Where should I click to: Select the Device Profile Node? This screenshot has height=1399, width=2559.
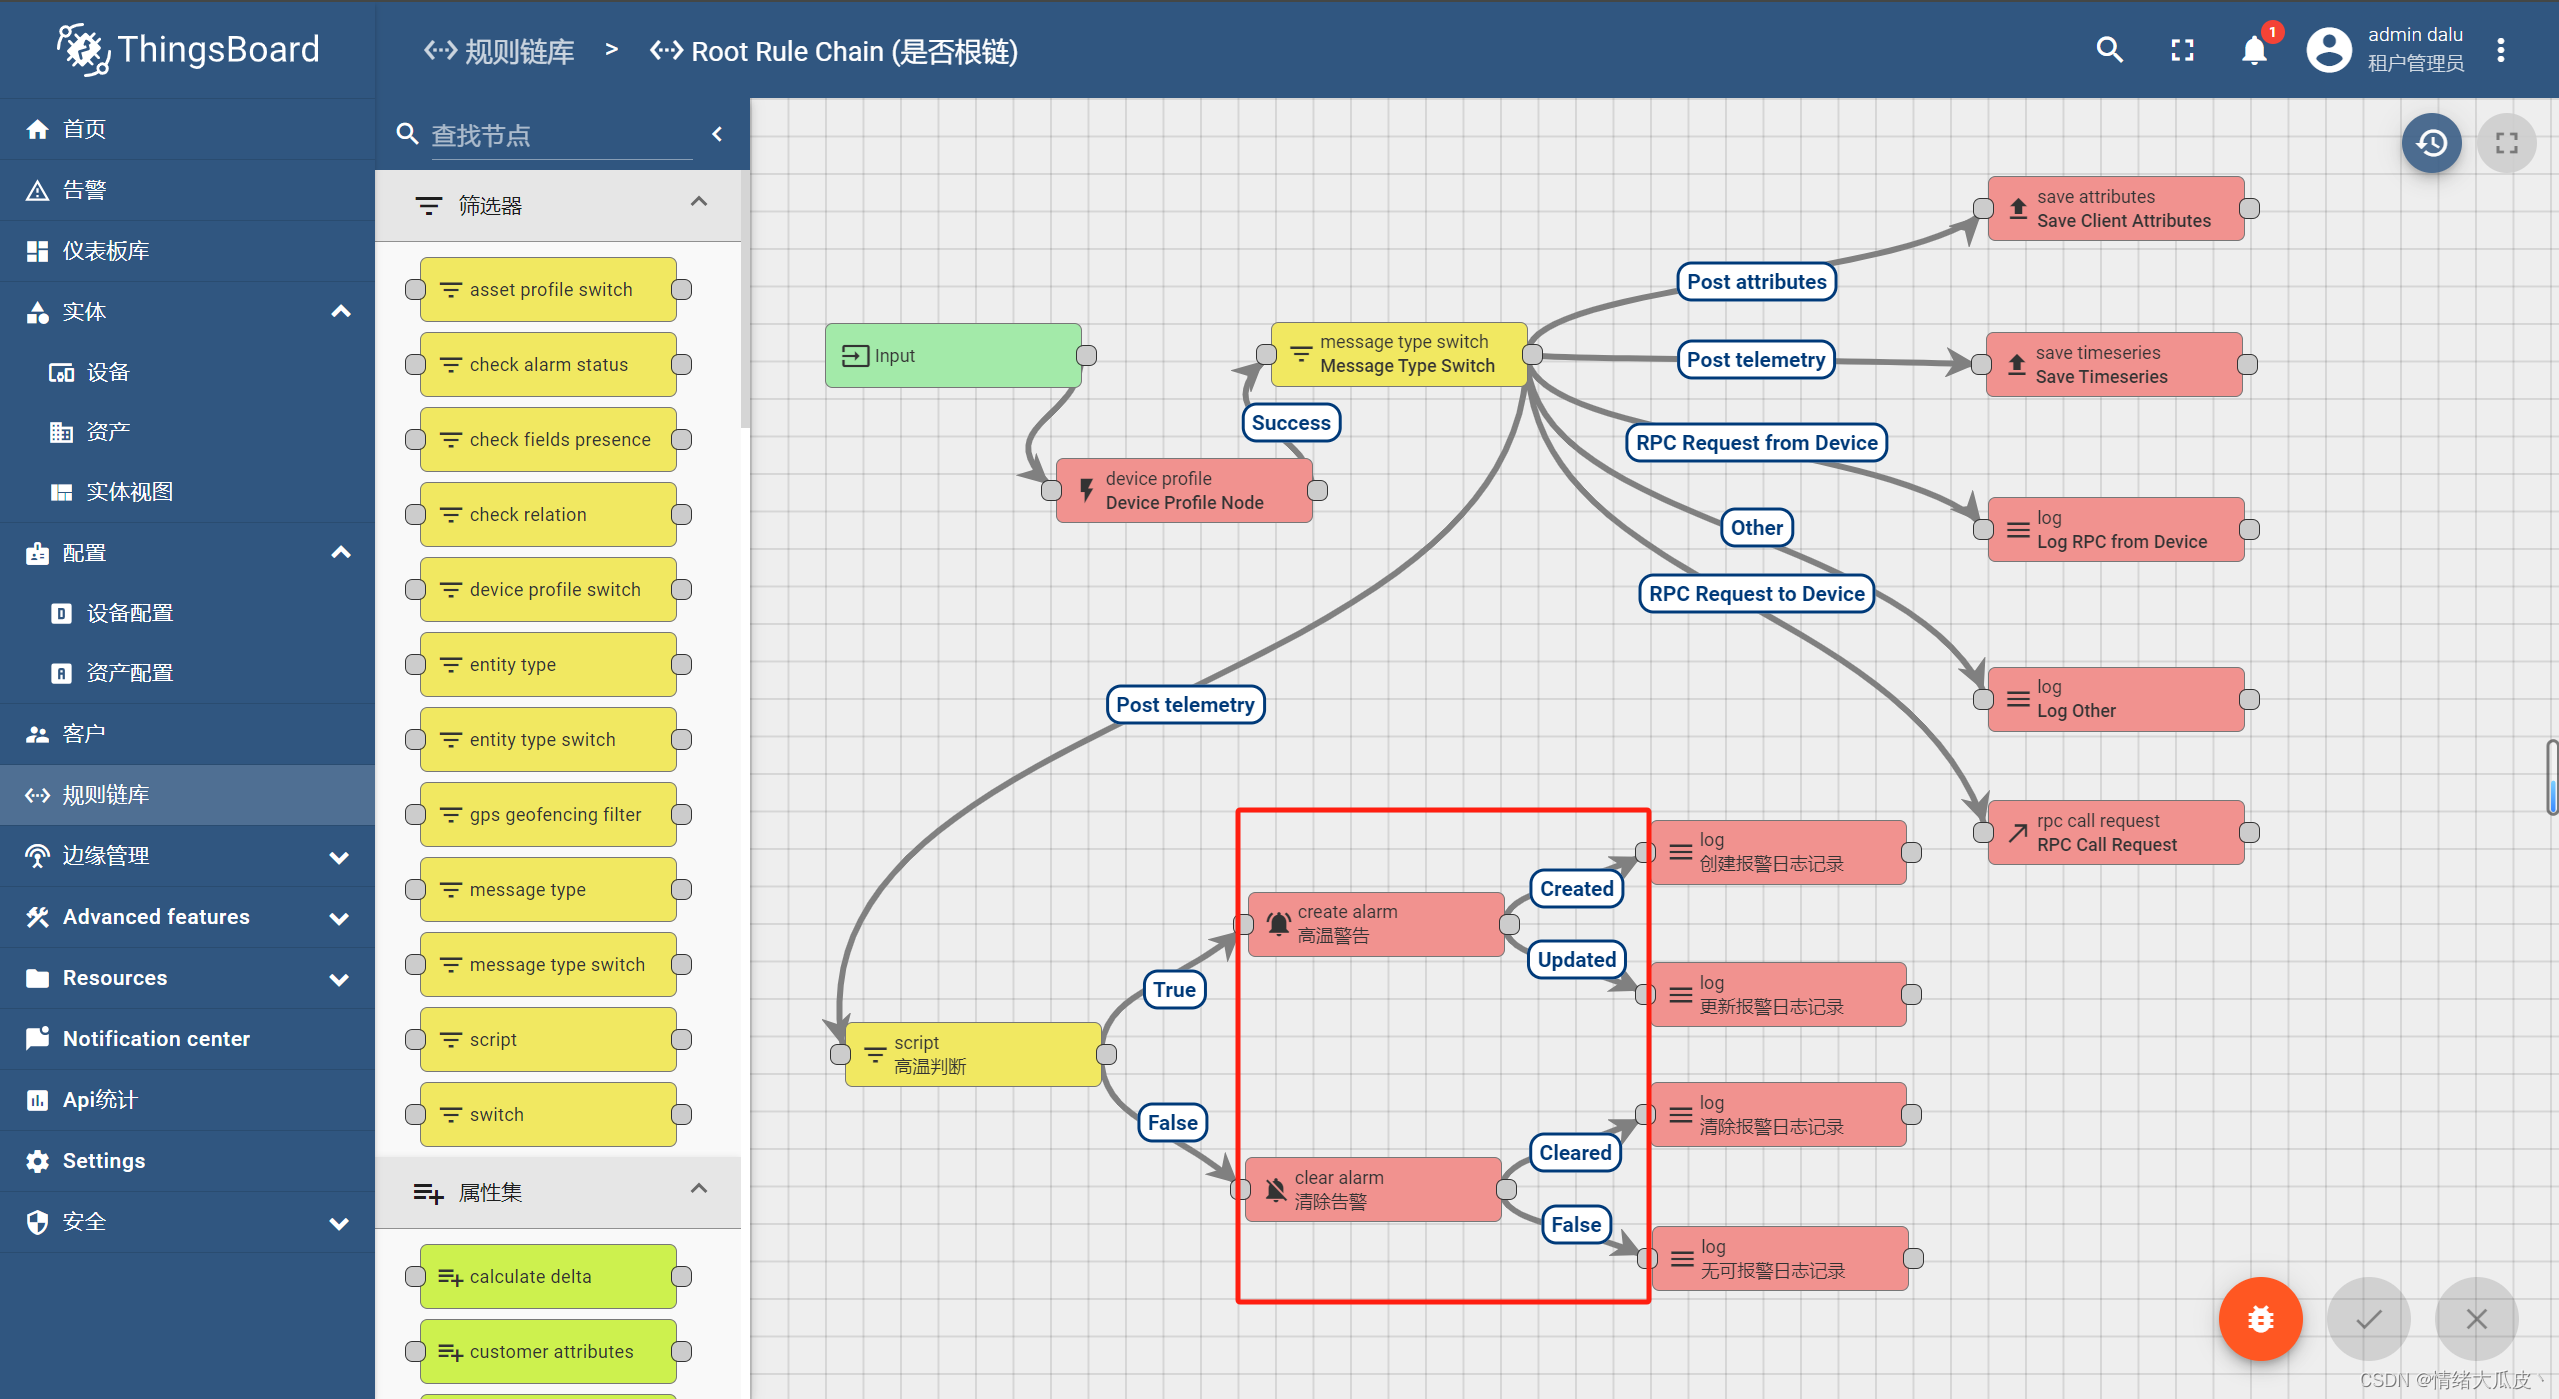pyautogui.click(x=1184, y=490)
